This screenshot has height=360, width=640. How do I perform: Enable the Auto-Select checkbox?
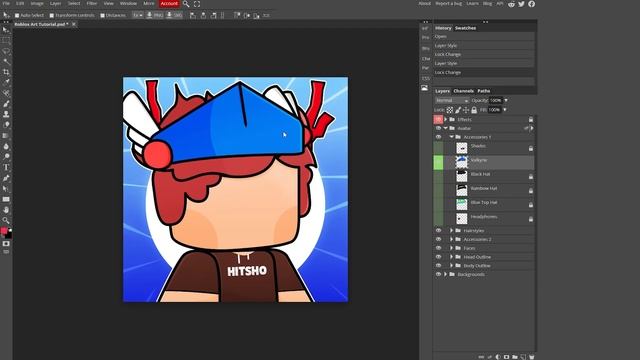coord(17,16)
